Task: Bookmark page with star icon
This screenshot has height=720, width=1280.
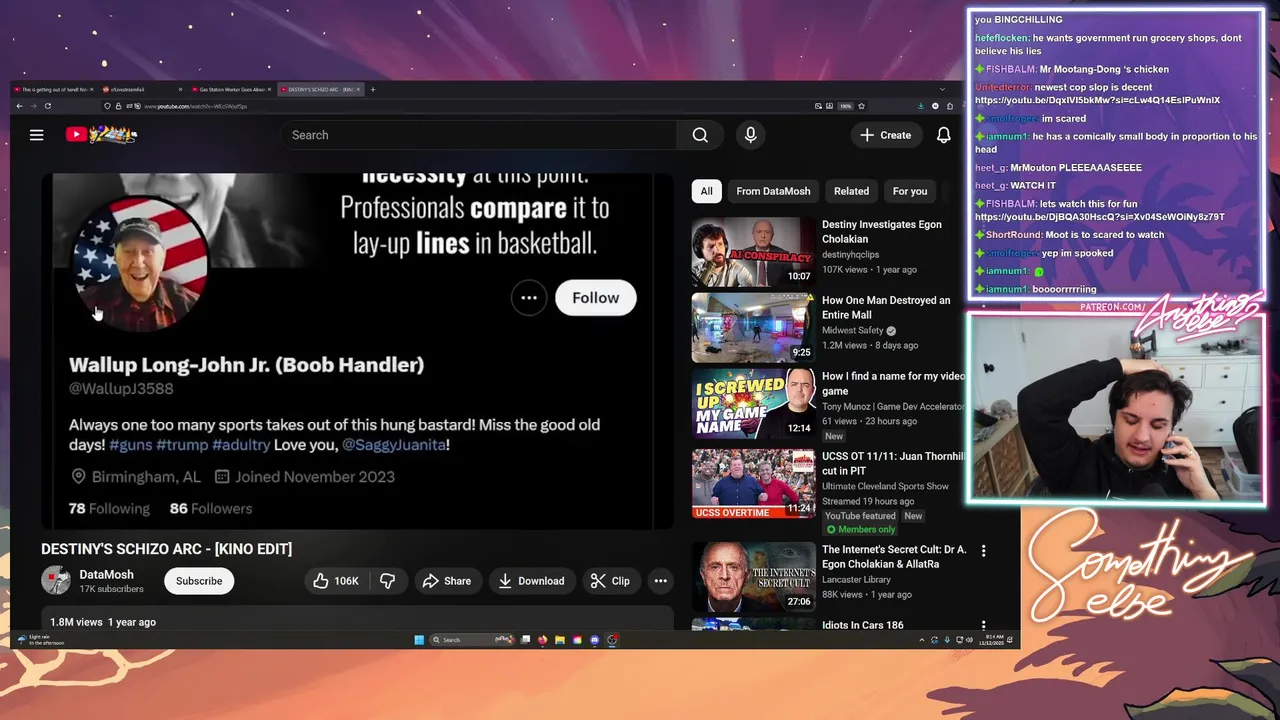Action: [861, 106]
